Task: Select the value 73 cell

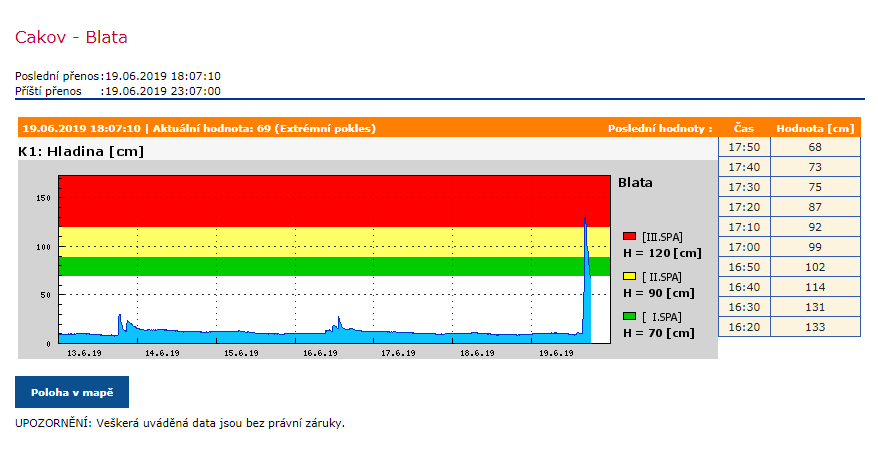Action: [x=815, y=167]
